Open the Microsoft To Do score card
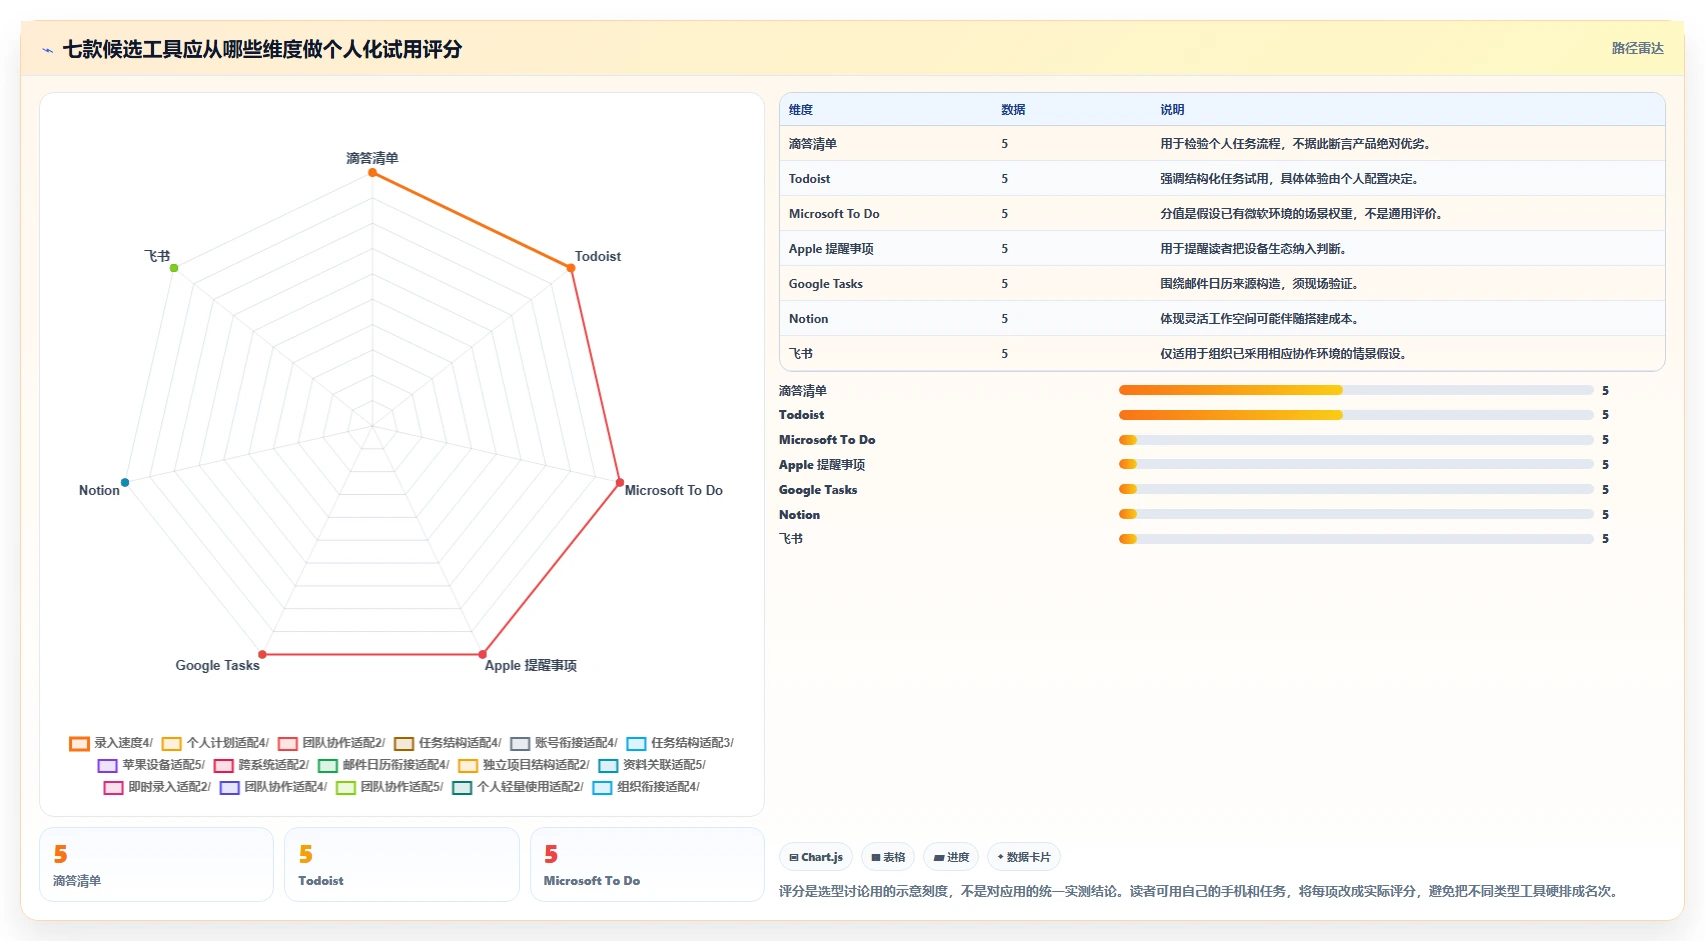The width and height of the screenshot is (1705, 941). tap(647, 865)
